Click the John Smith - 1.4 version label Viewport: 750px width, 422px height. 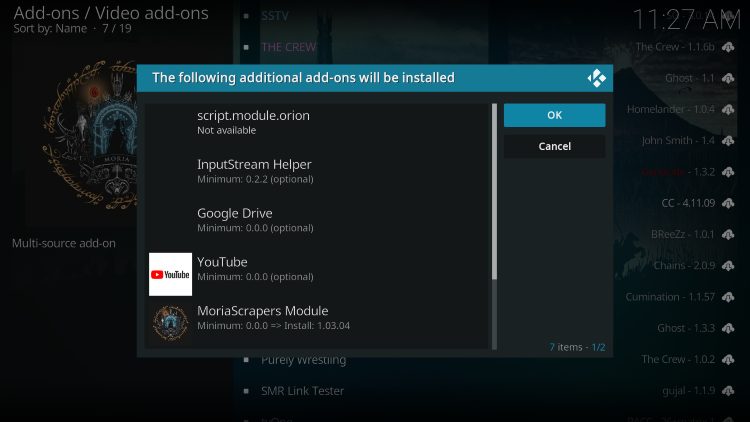coord(678,141)
